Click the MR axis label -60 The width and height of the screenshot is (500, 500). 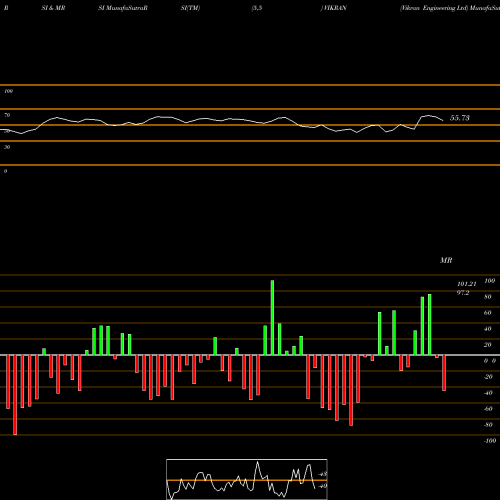(x=488, y=409)
